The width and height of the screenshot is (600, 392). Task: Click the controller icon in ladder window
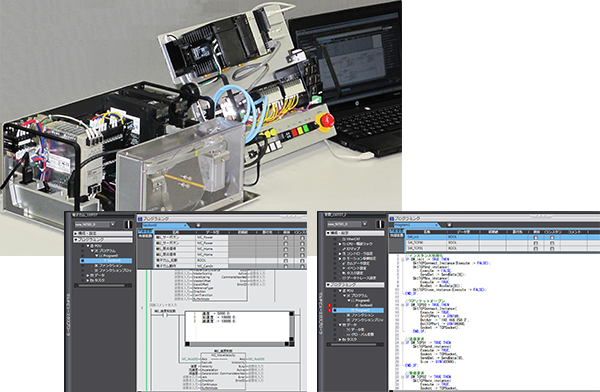tap(128, 224)
